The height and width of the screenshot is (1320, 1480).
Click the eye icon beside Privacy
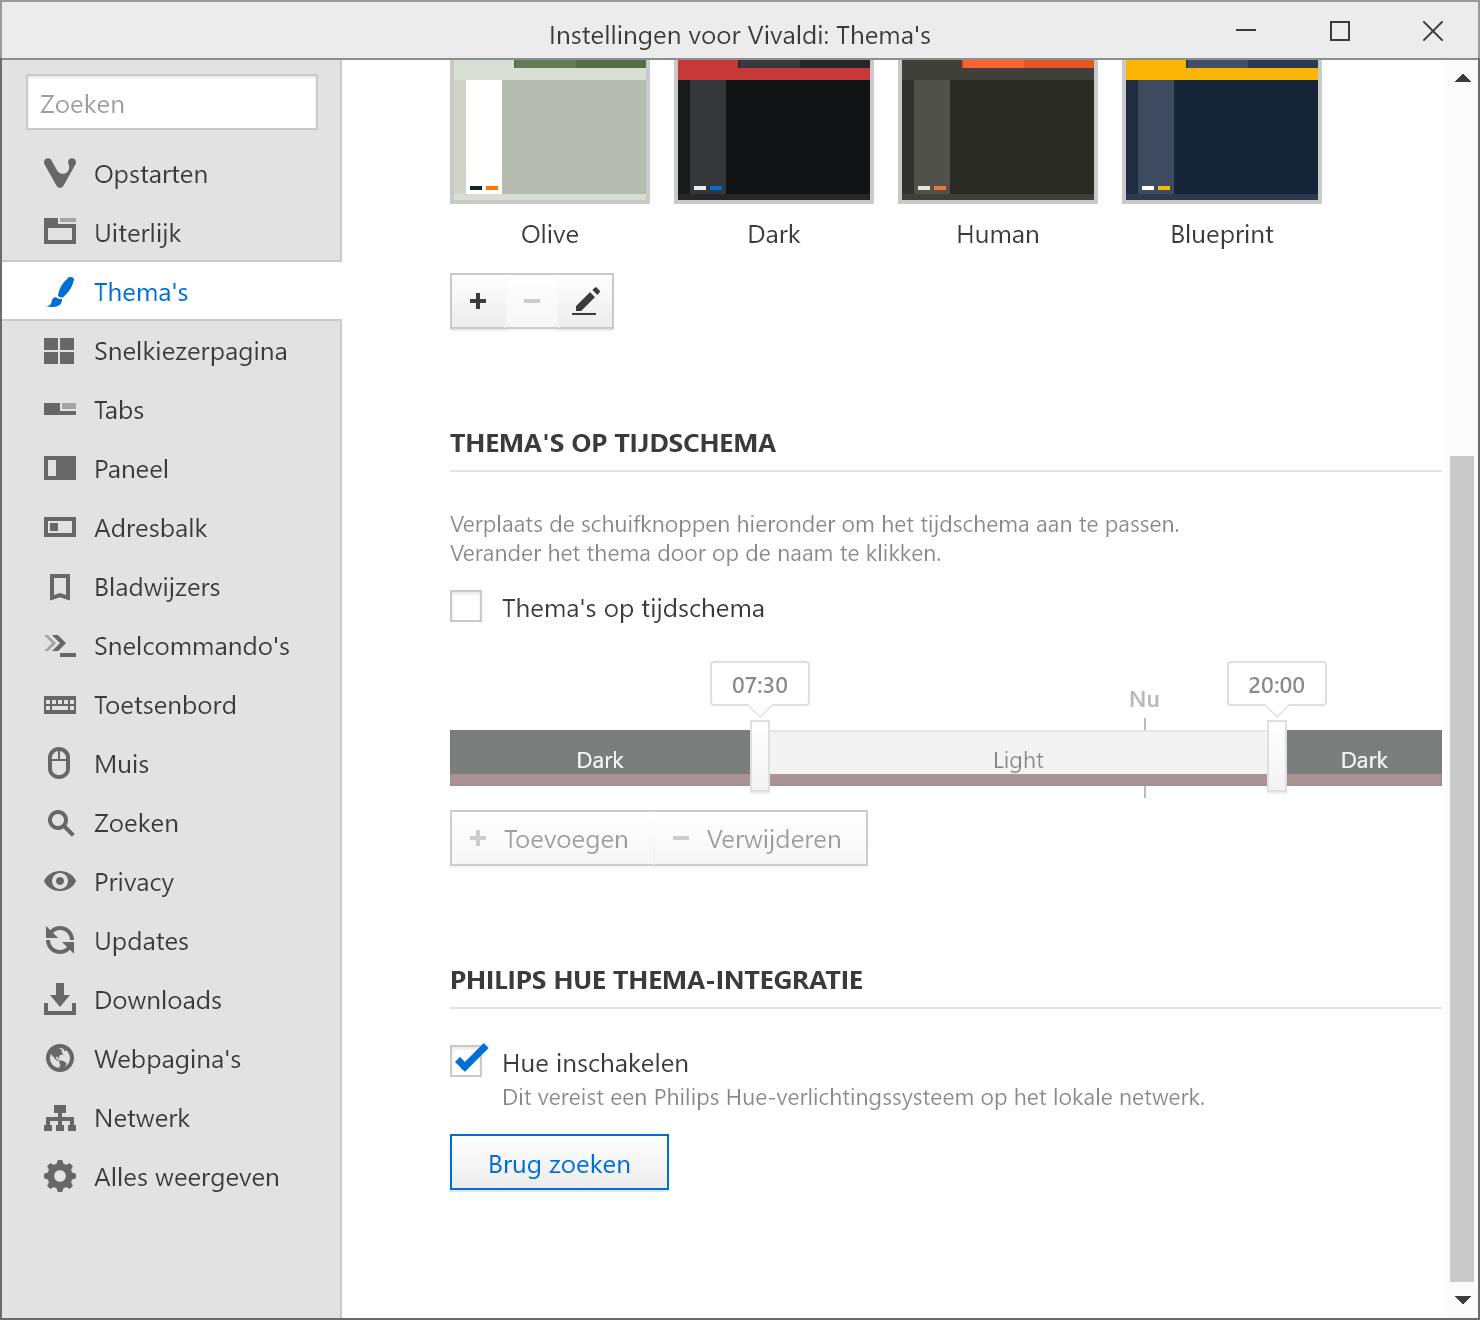pos(60,882)
